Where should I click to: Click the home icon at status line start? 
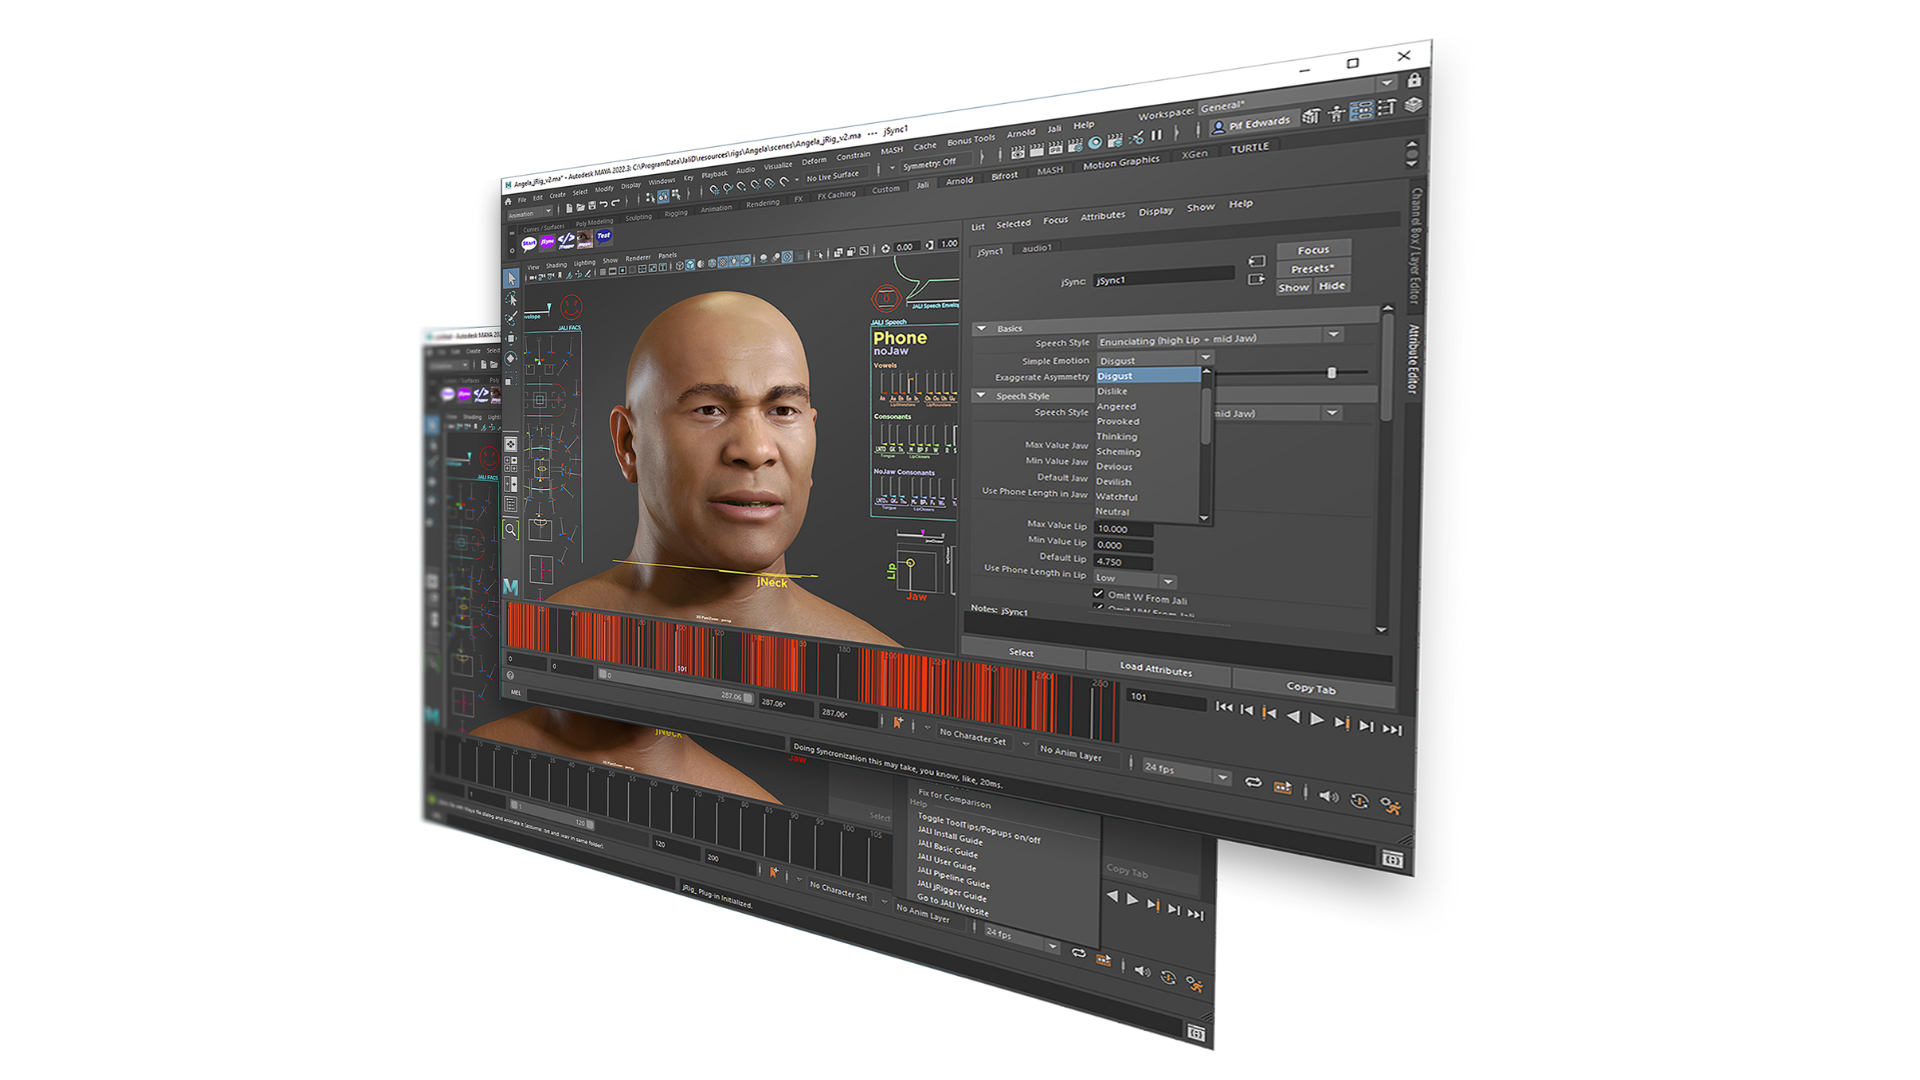[x=508, y=201]
